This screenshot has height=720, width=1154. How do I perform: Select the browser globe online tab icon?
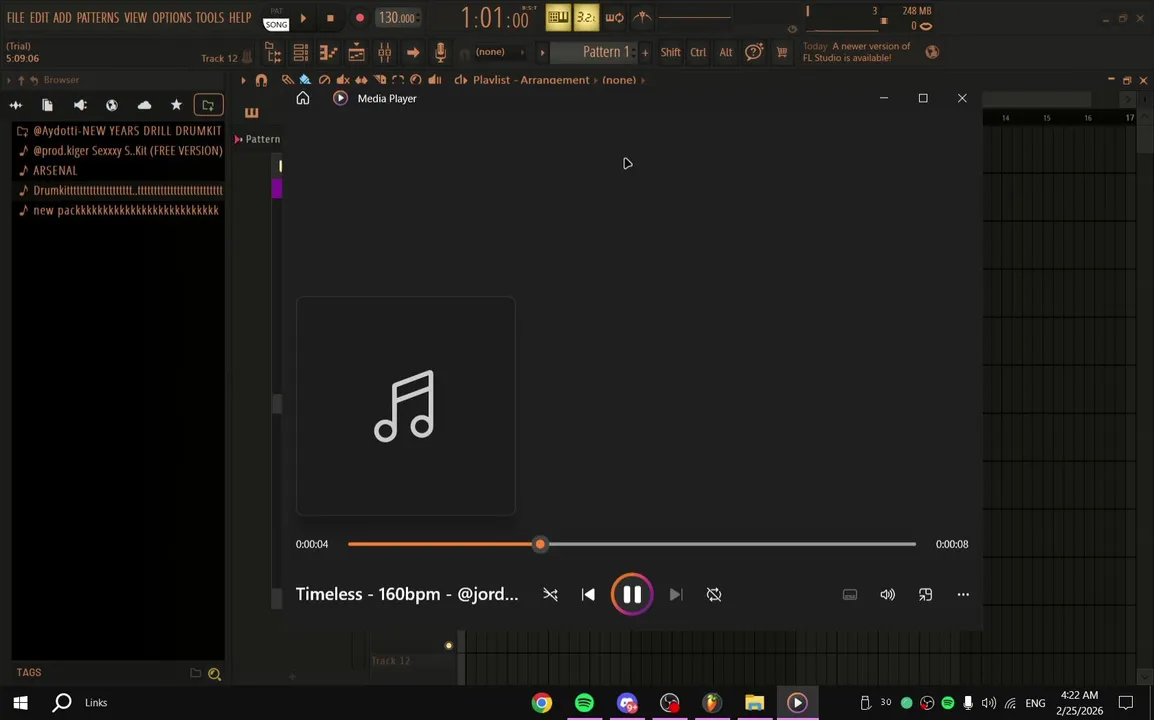click(x=112, y=105)
